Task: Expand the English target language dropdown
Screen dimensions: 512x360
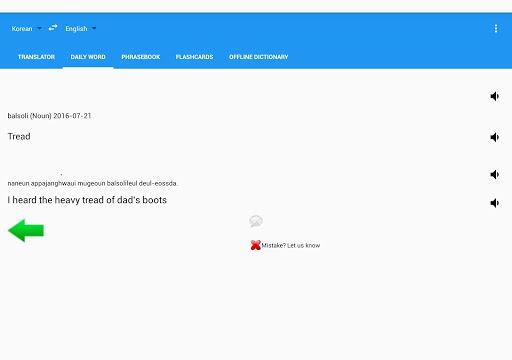Action: 81,29
